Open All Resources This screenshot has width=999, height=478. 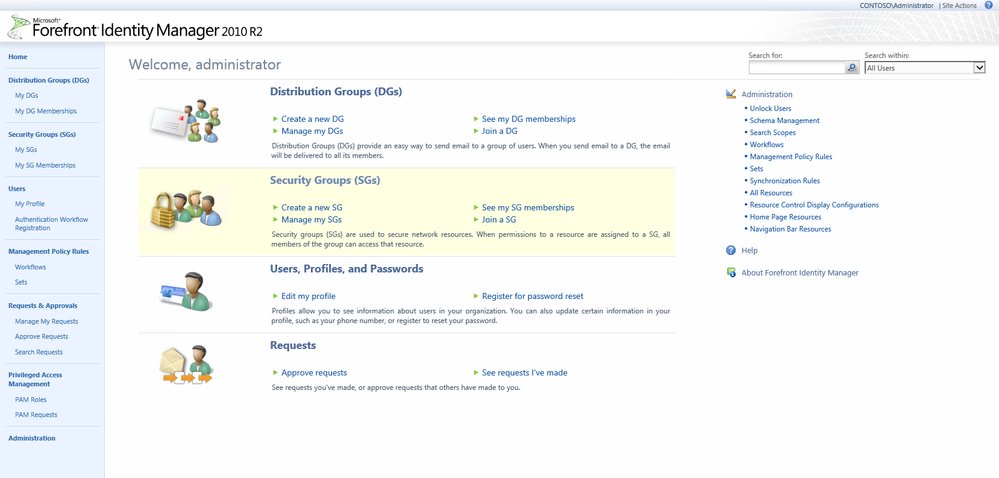pyautogui.click(x=771, y=193)
